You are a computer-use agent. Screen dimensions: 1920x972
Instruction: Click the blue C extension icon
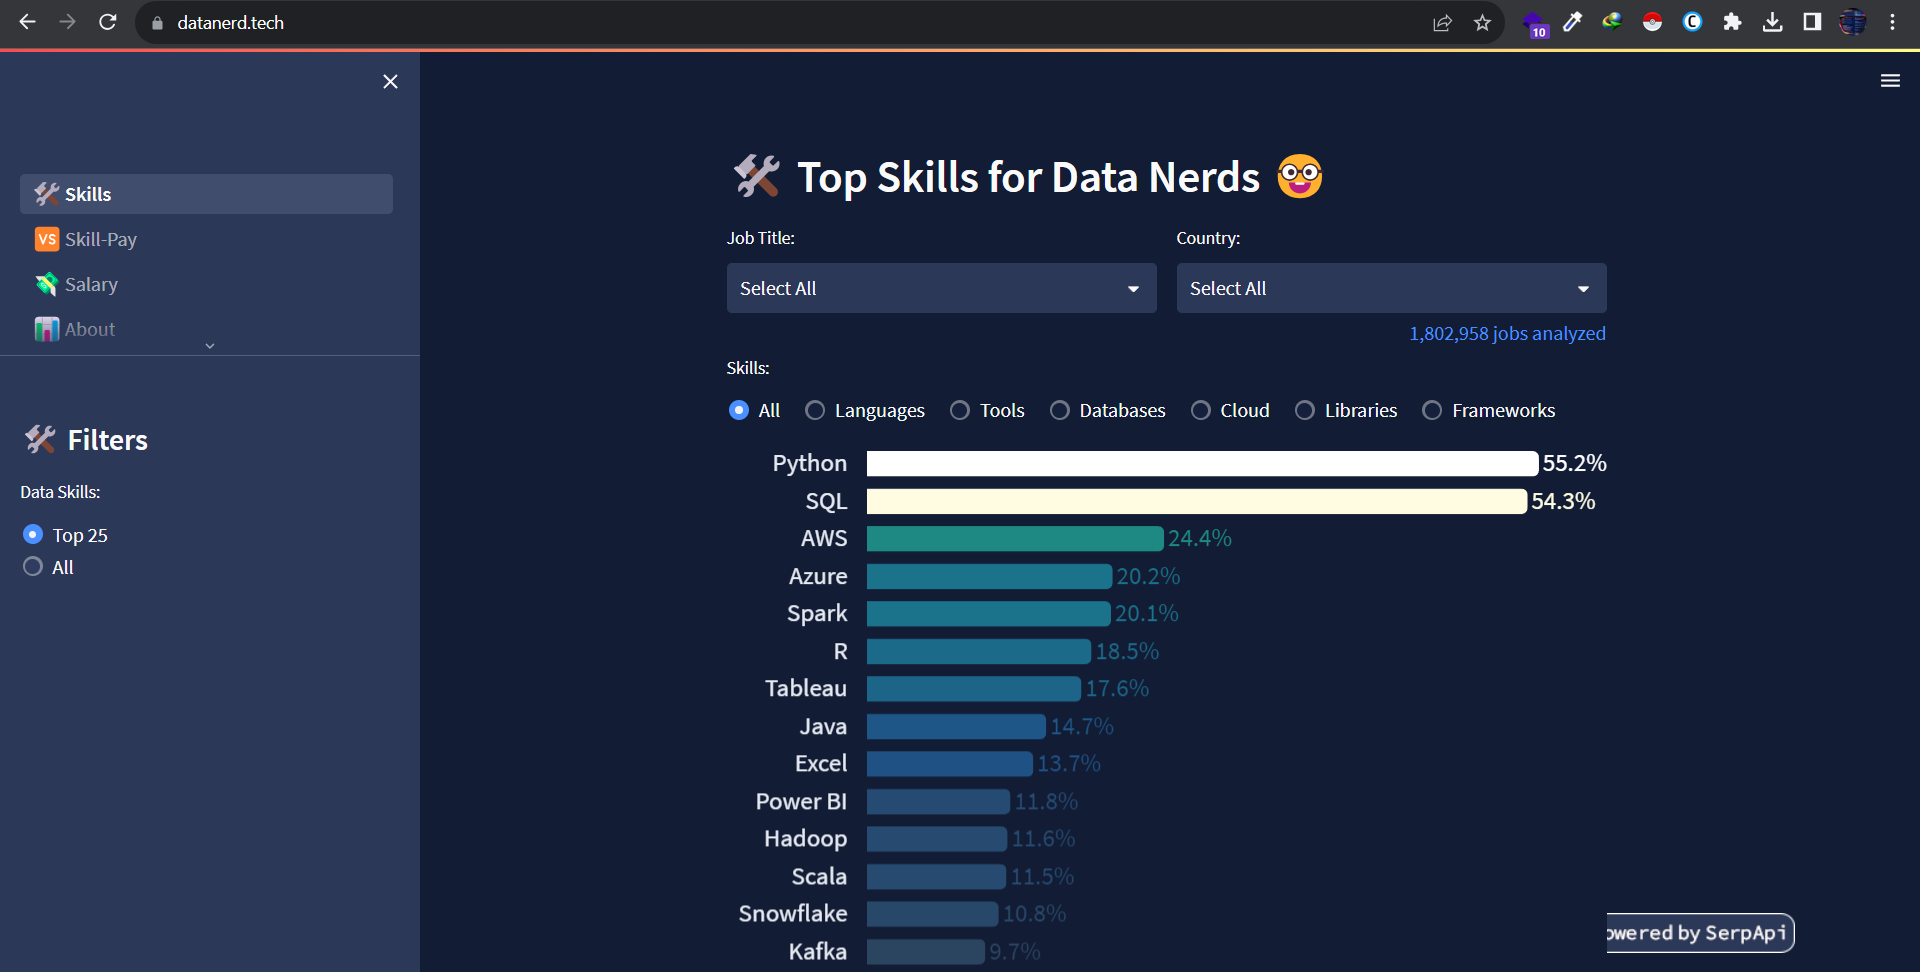coord(1692,22)
